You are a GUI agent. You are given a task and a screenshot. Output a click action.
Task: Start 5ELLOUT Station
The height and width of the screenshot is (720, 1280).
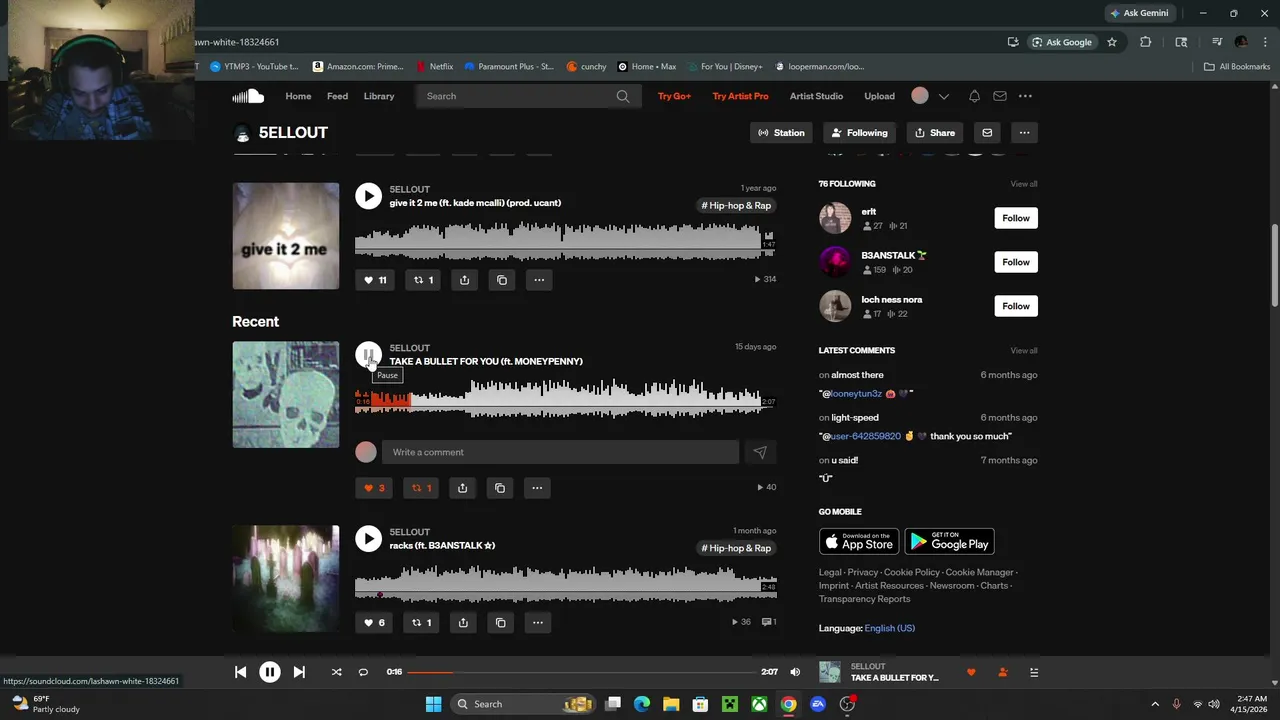click(x=781, y=133)
